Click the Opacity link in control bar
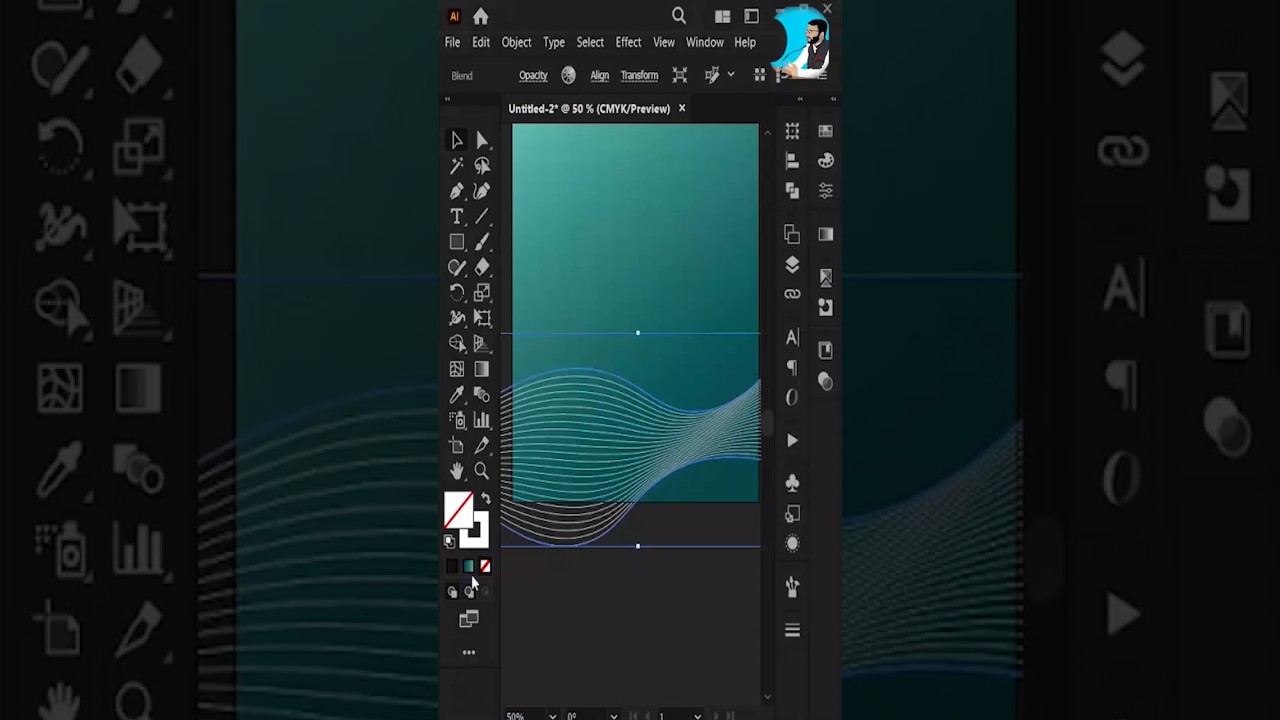The height and width of the screenshot is (720, 1280). [533, 76]
